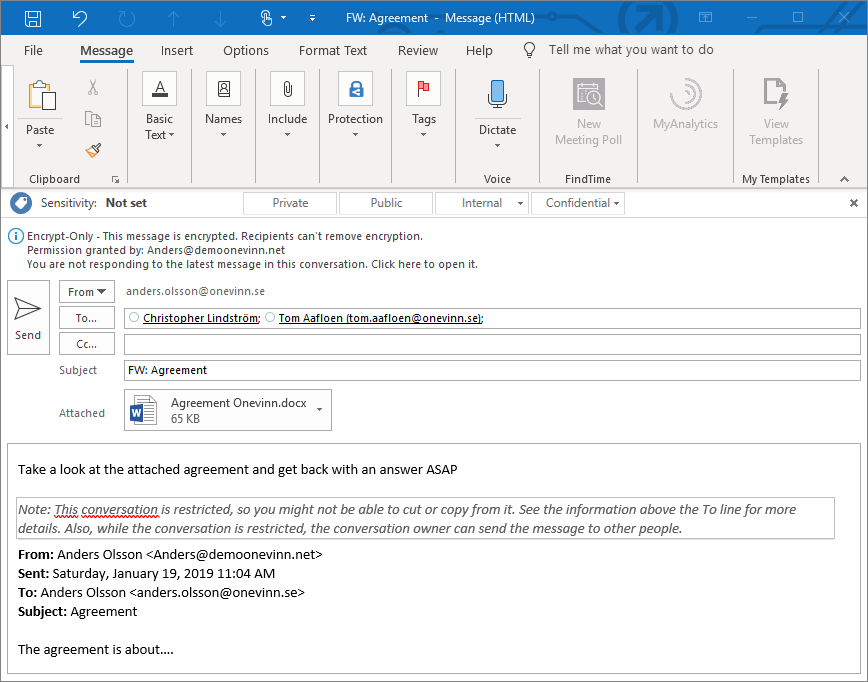Switch to the Insert ribbon tab
Screen dimensions: 868x682
(x=177, y=51)
